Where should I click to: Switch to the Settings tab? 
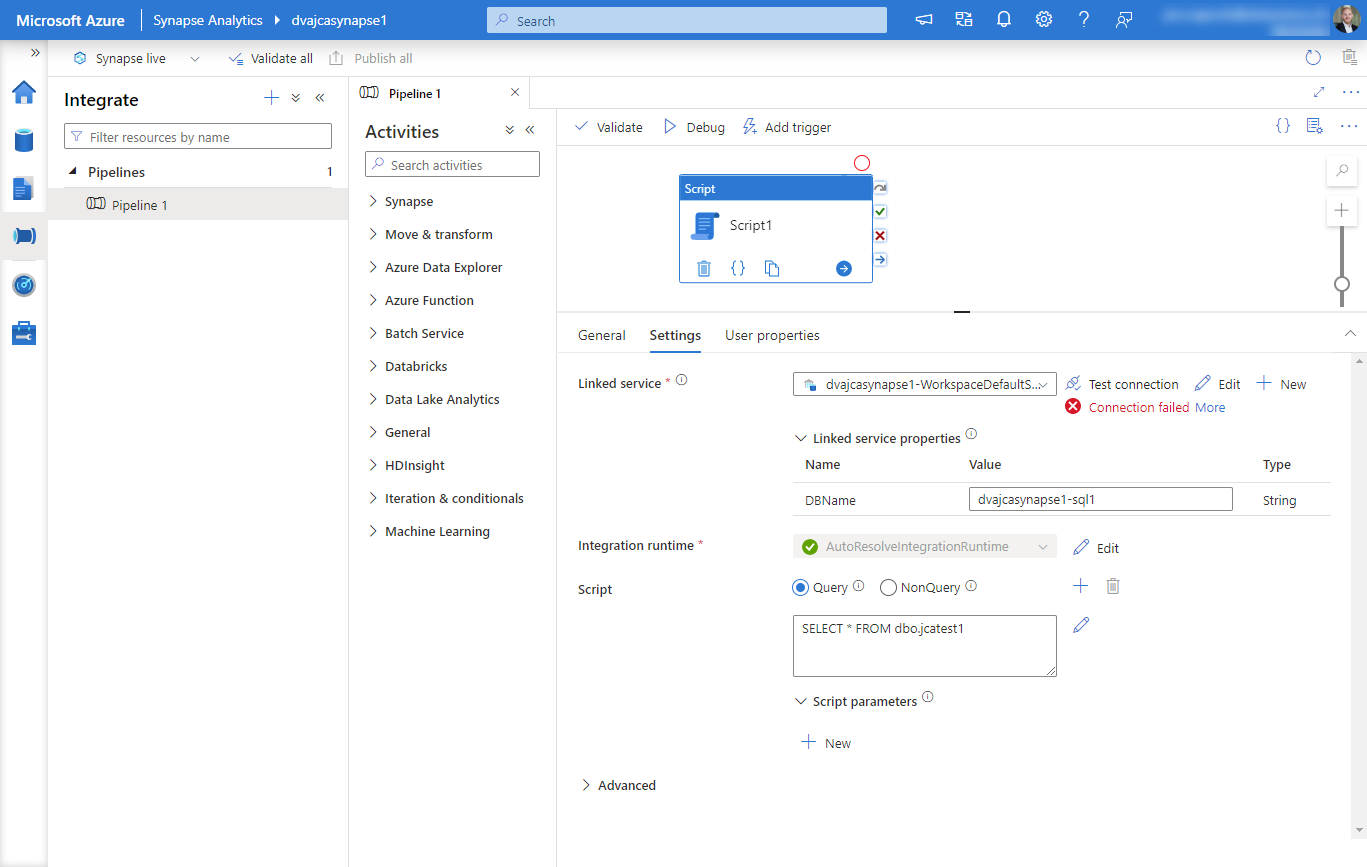tap(675, 335)
